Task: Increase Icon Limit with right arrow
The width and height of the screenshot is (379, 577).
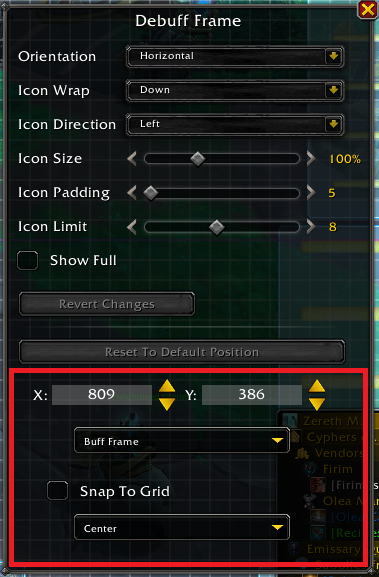Action: (x=311, y=227)
